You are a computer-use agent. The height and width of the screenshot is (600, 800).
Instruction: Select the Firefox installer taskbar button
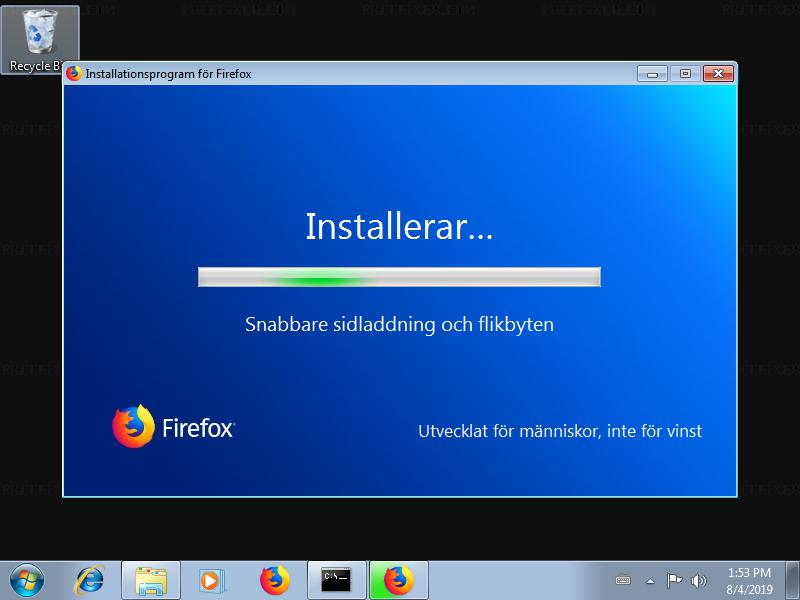(x=398, y=580)
